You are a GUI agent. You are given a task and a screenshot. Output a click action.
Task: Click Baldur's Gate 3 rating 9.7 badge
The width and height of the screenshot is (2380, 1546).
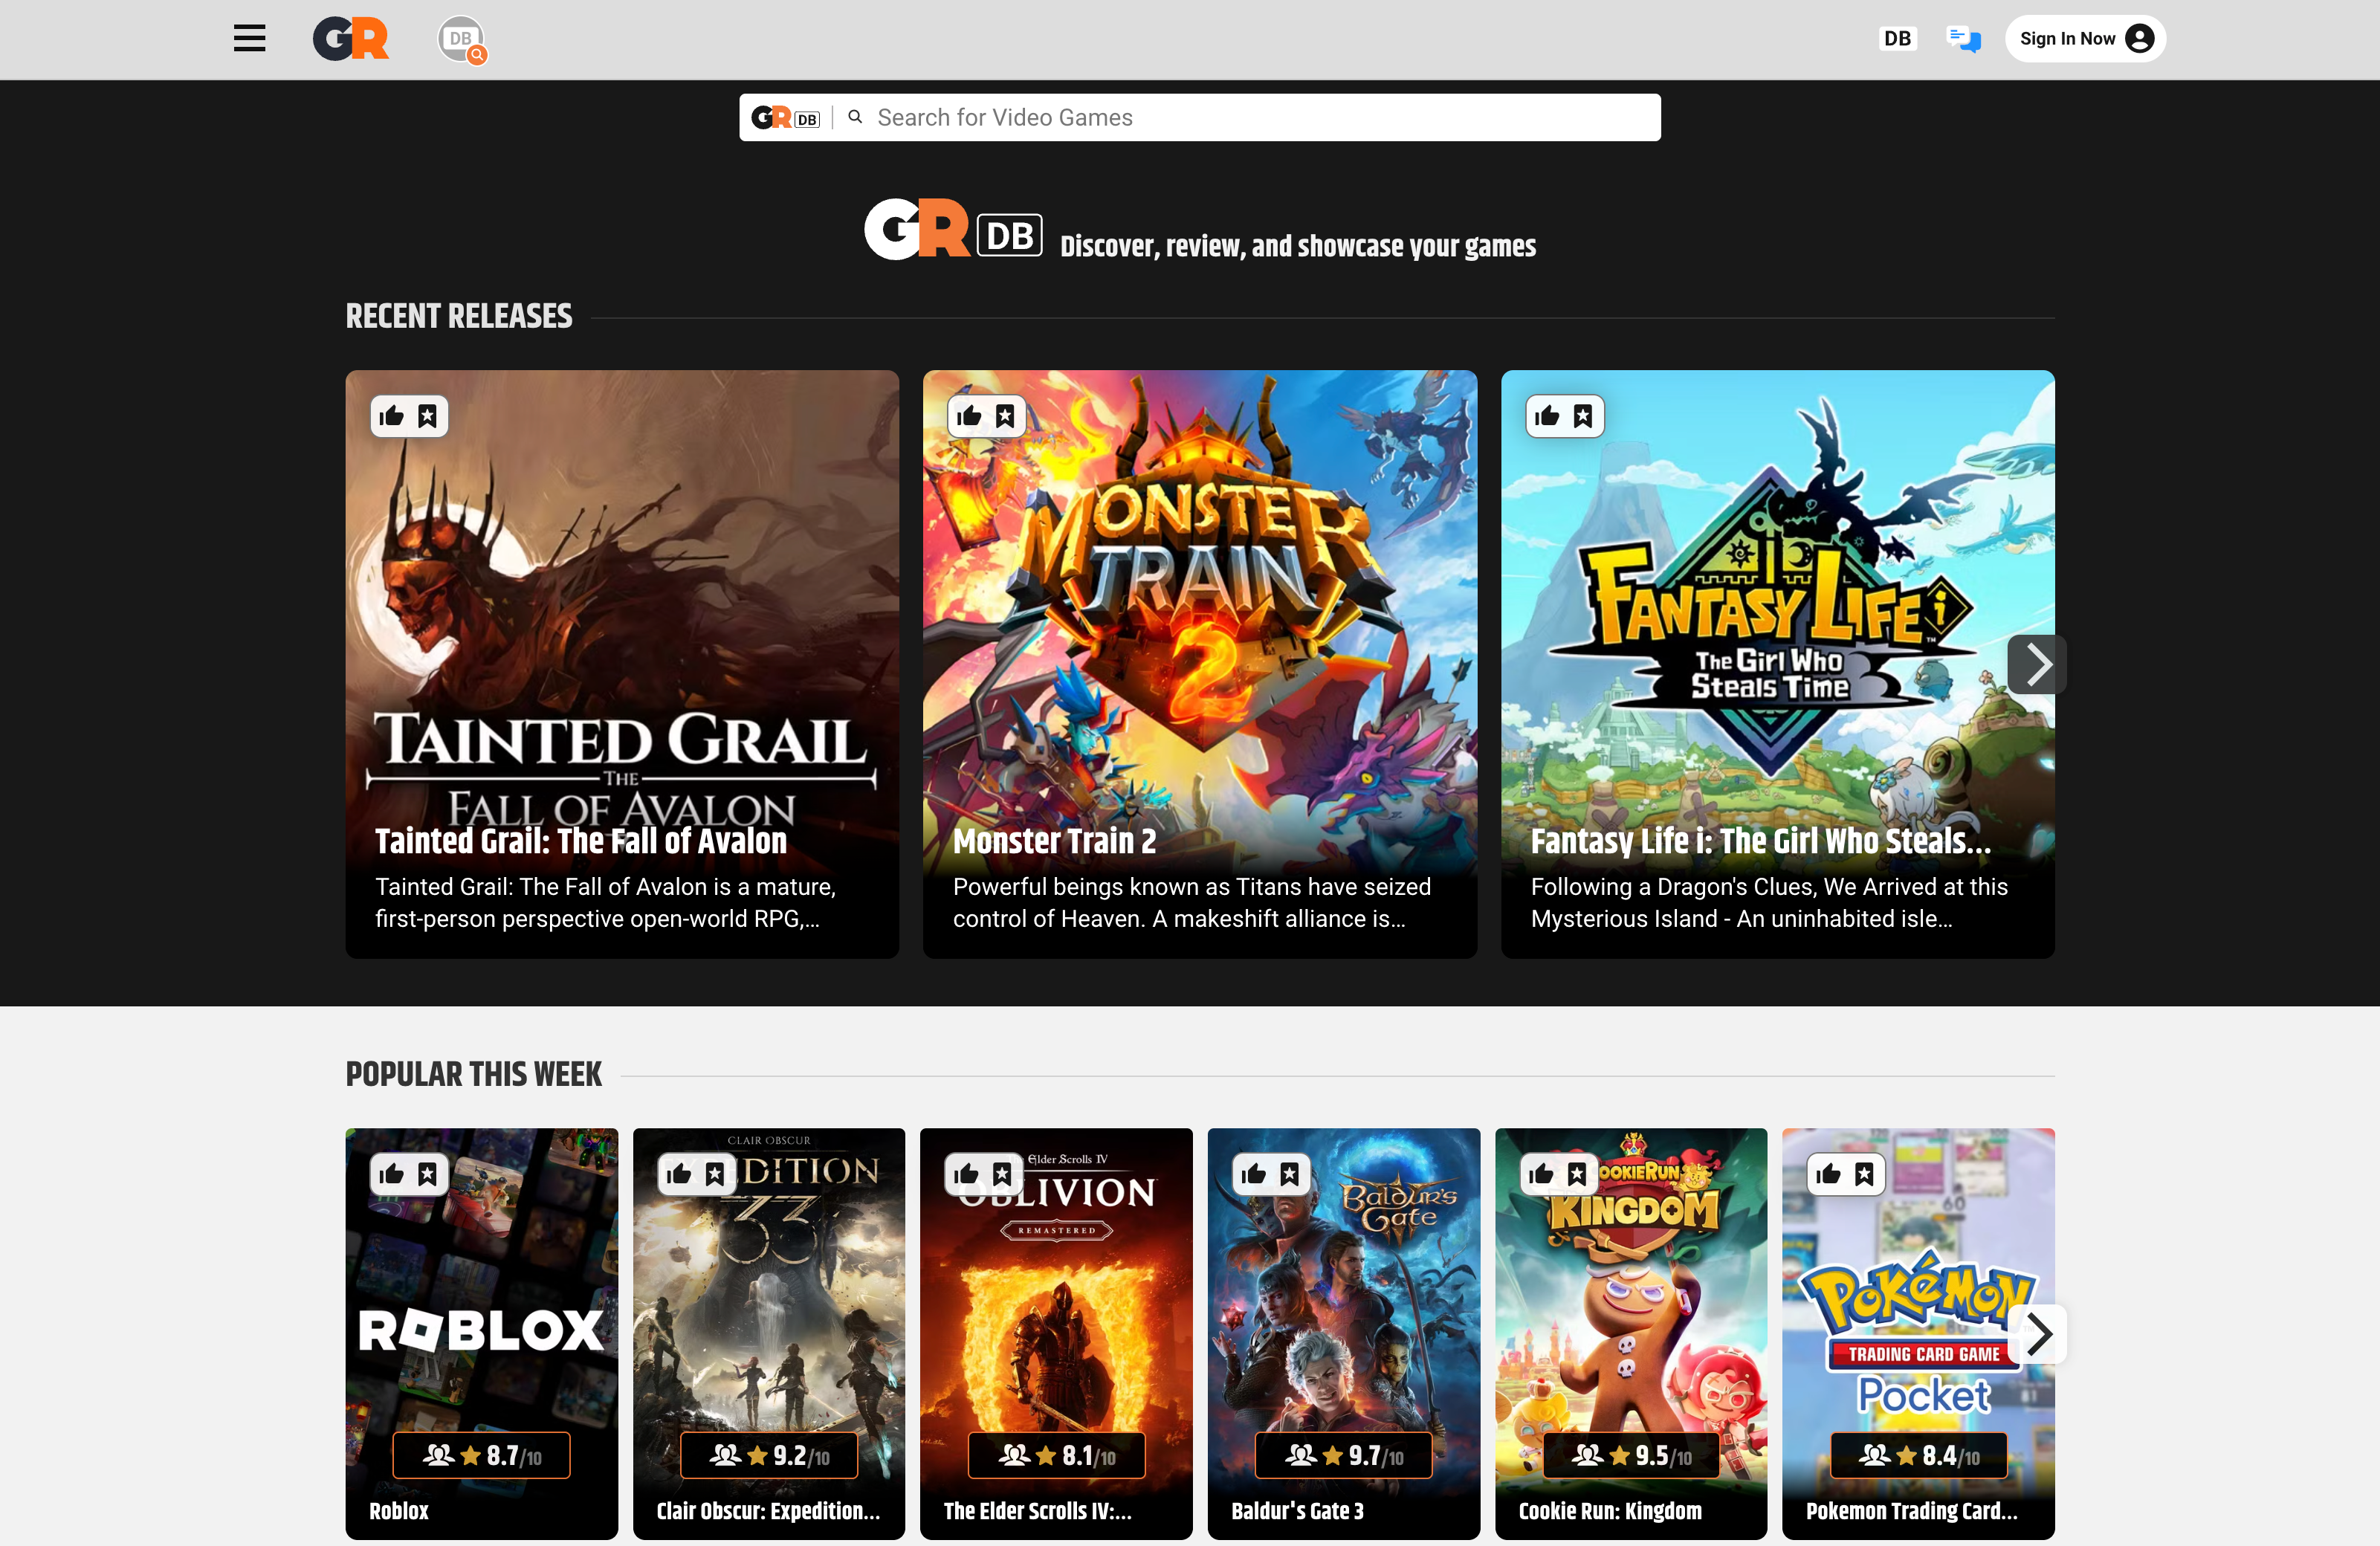tap(1343, 1455)
